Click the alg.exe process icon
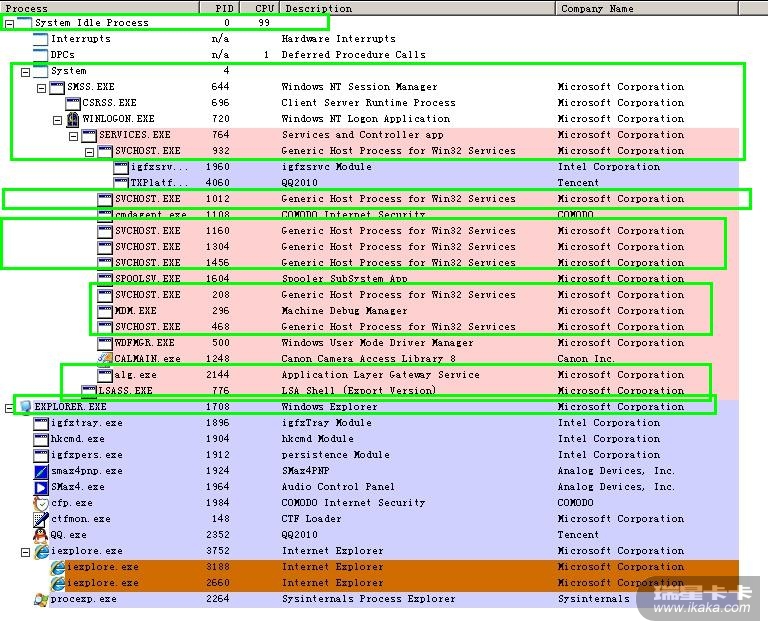Screen dimensions: 768x628 pyautogui.click(x=105, y=375)
